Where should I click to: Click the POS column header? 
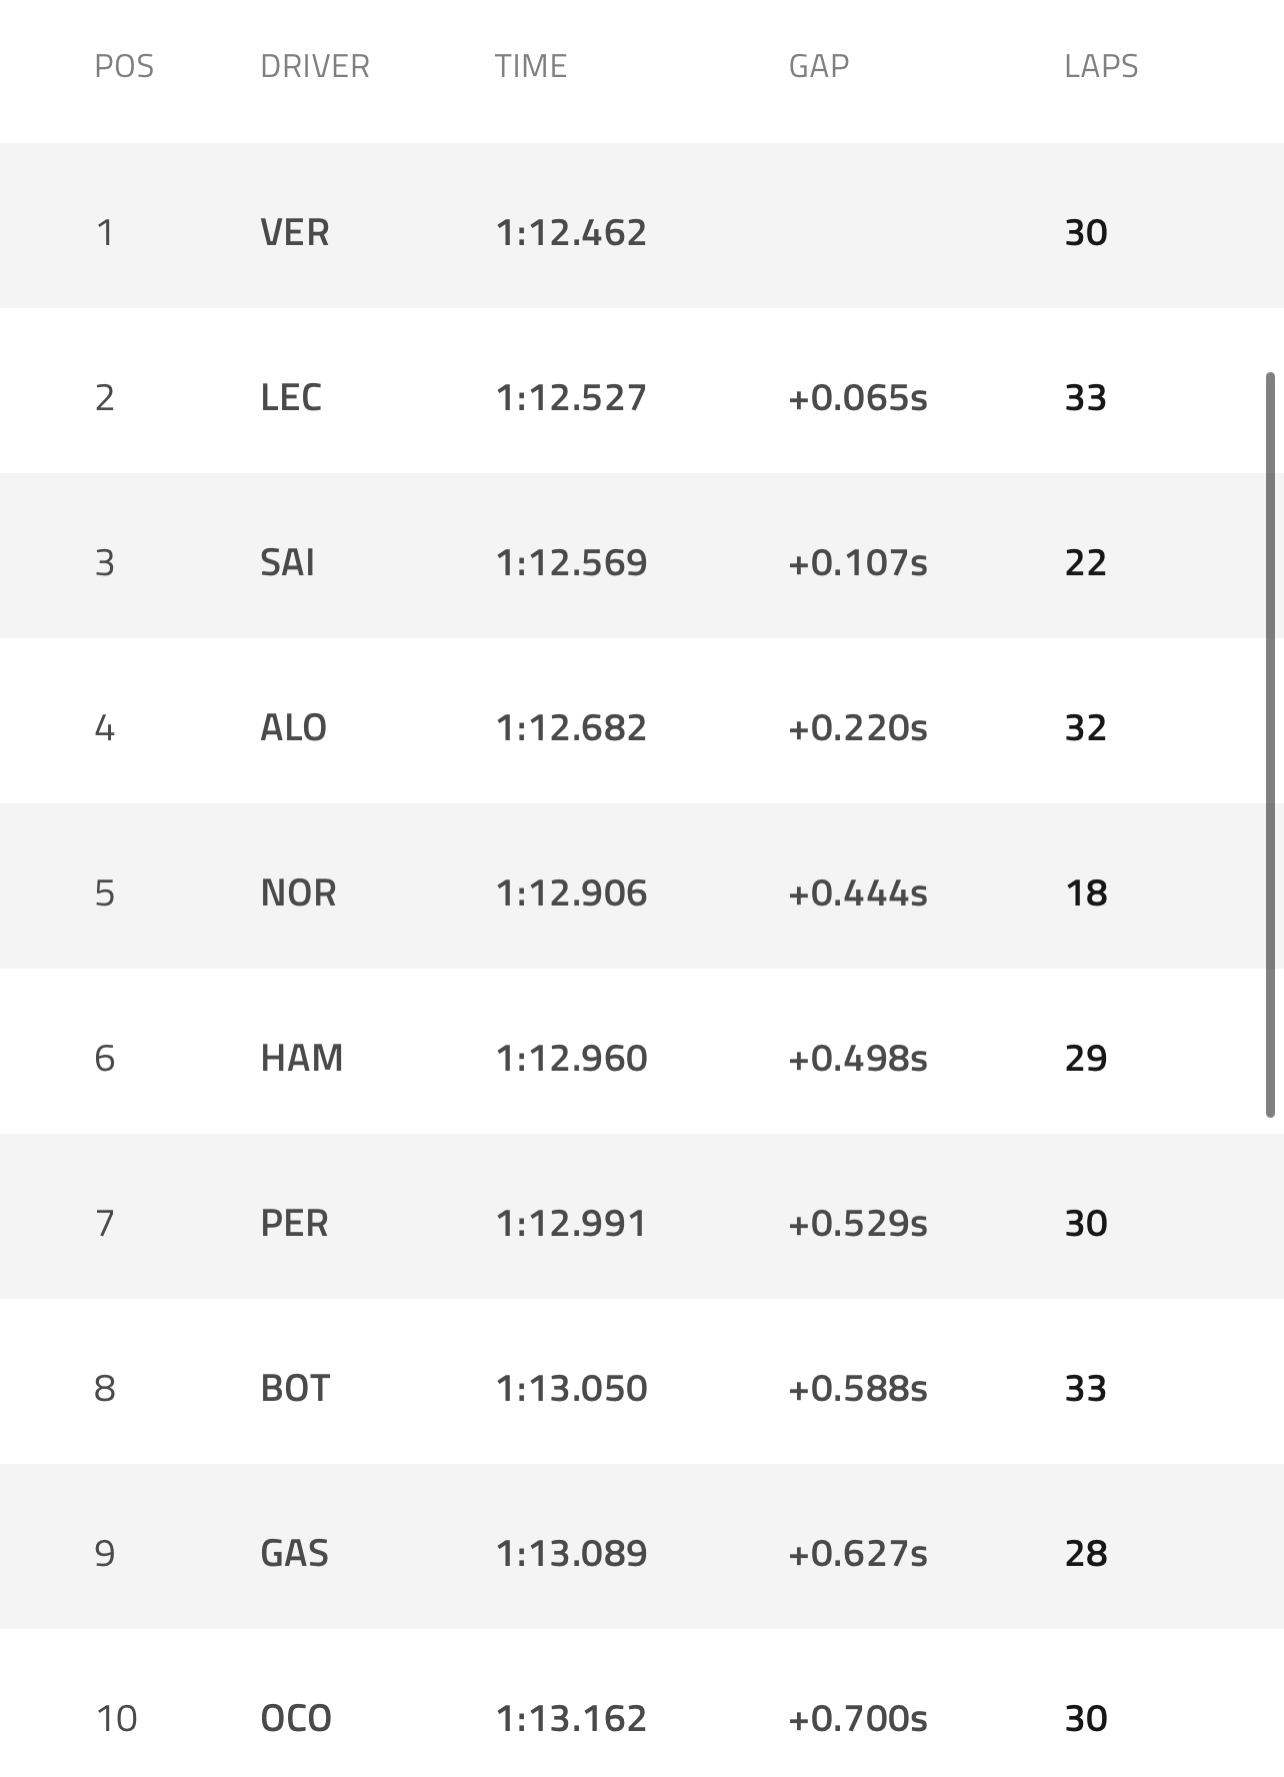click(124, 66)
